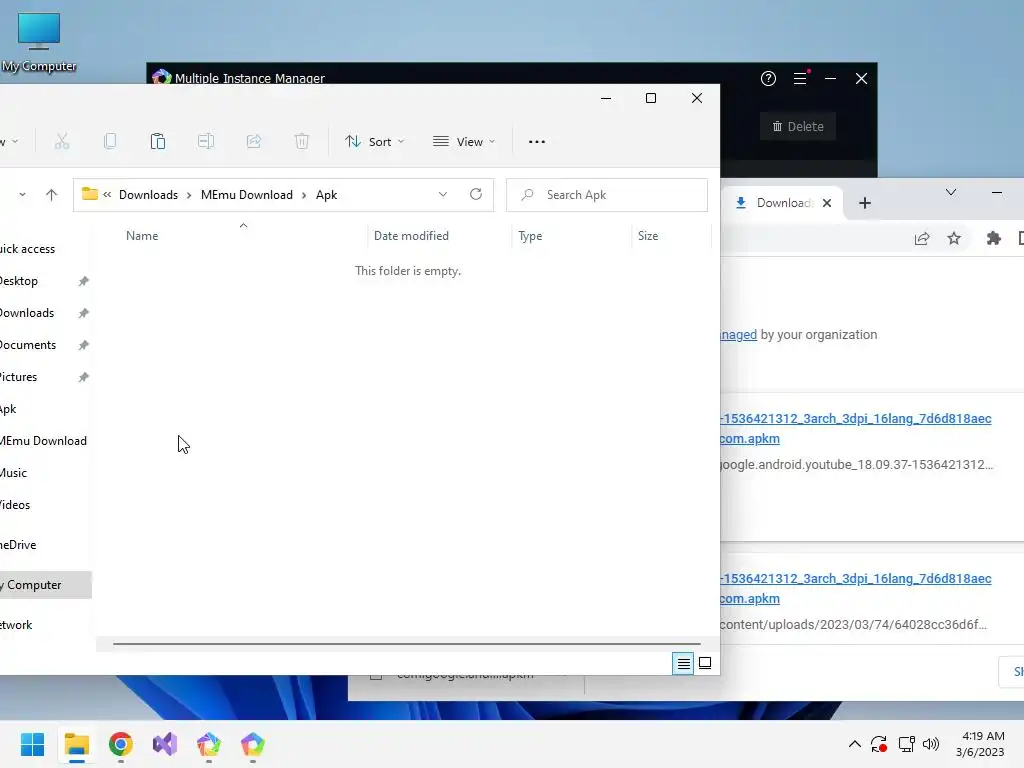1024x768 pixels.
Task: Open Pictures in the navigation pane
Action: pyautogui.click(x=19, y=377)
